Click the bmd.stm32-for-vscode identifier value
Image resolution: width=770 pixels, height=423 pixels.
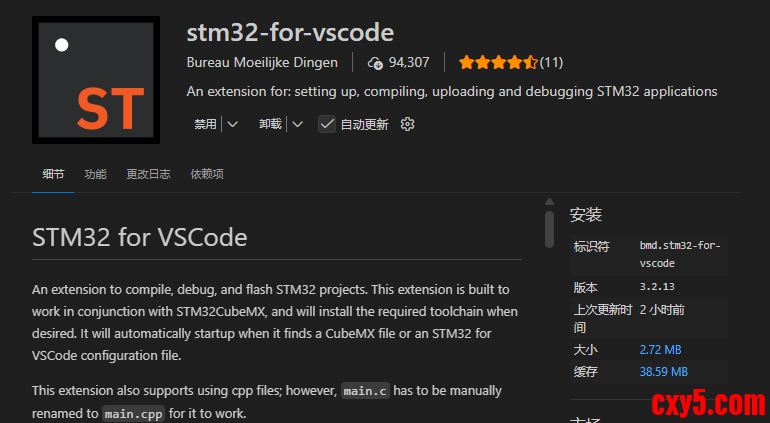click(x=680, y=254)
